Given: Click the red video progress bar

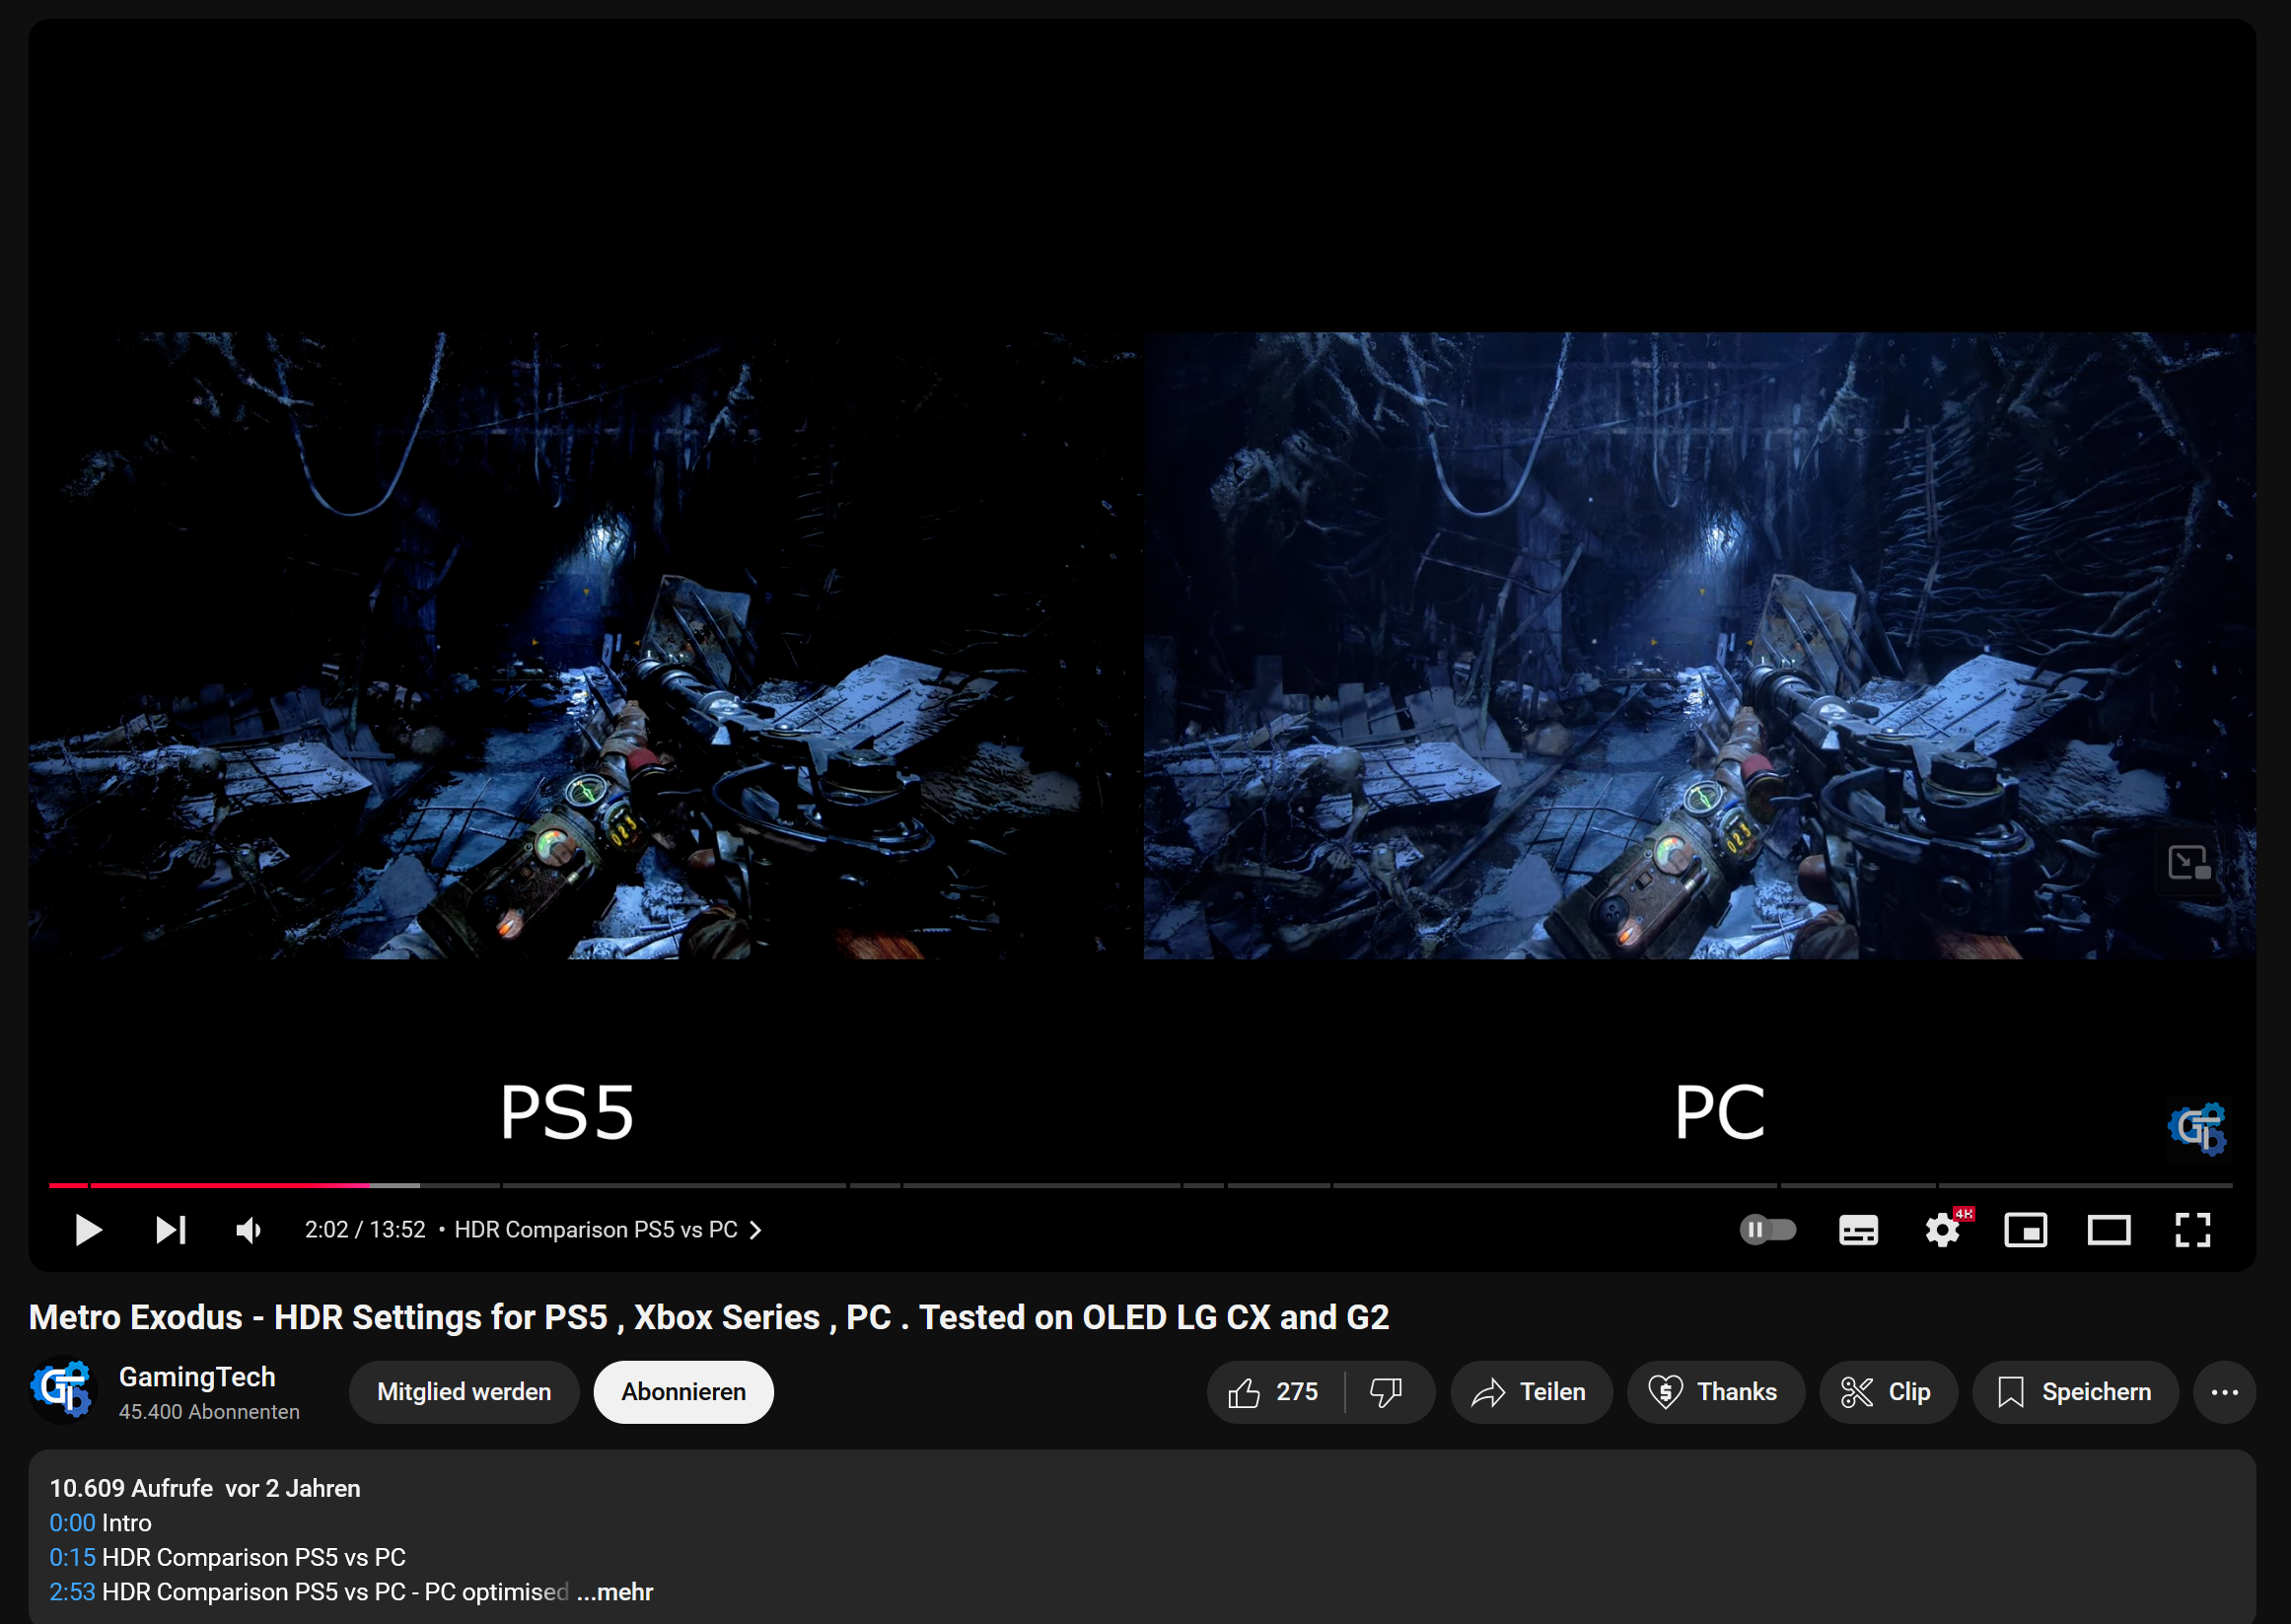Looking at the screenshot, I should pos(230,1185).
